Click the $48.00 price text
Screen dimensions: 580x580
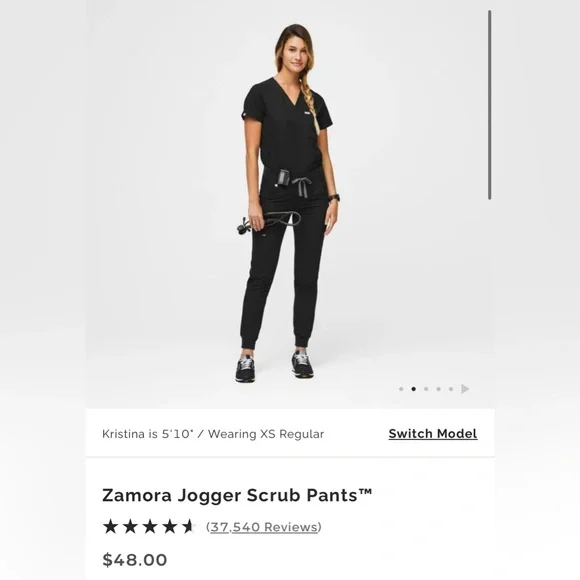click(x=135, y=560)
